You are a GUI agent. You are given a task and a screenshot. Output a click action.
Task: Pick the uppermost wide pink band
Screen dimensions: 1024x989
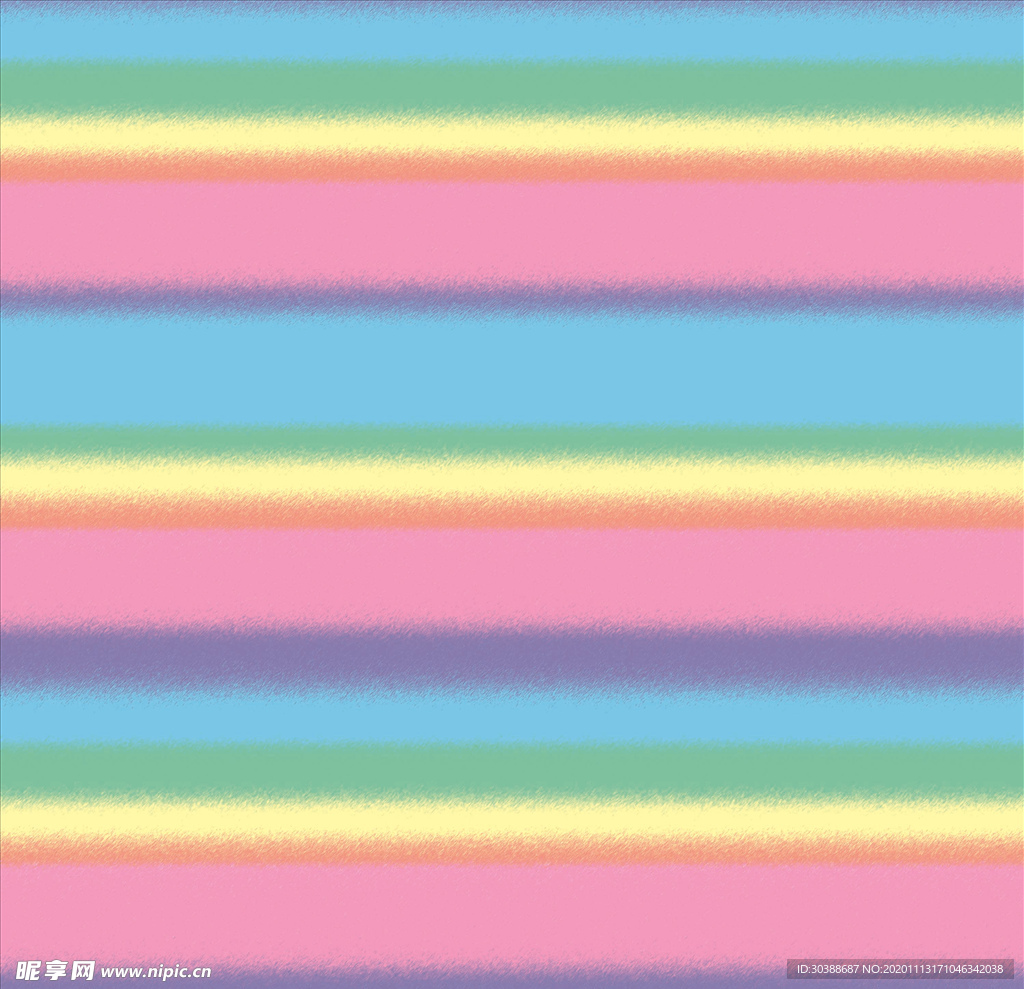[512, 232]
